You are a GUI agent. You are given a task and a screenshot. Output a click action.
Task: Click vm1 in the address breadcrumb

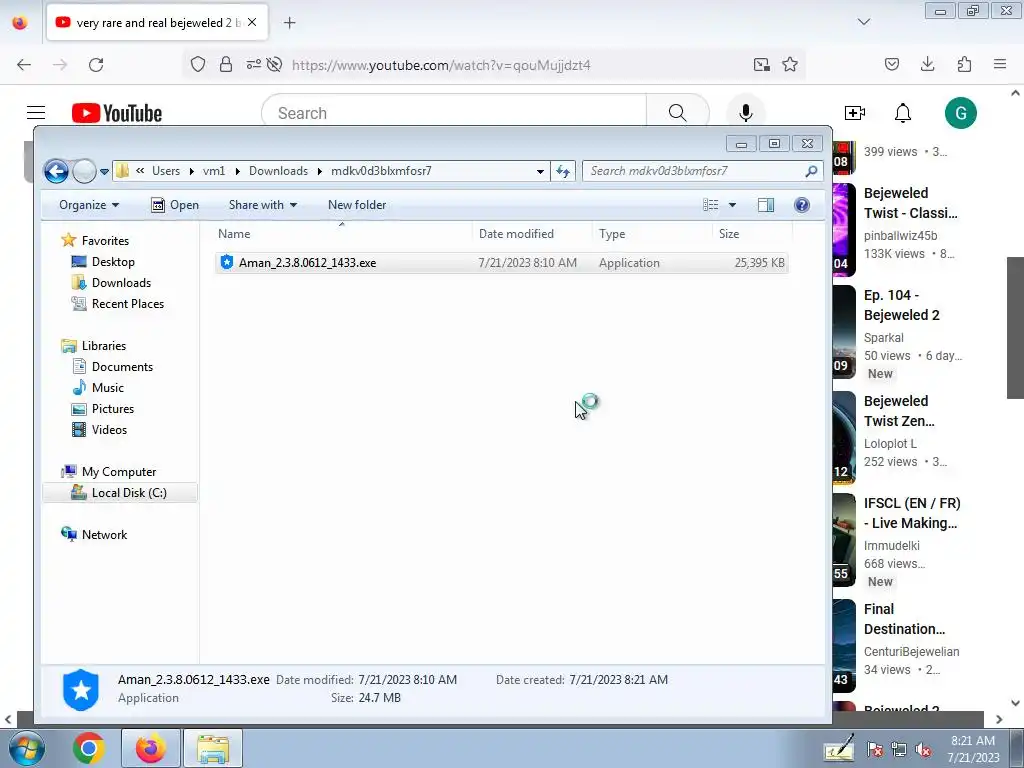pyautogui.click(x=214, y=171)
